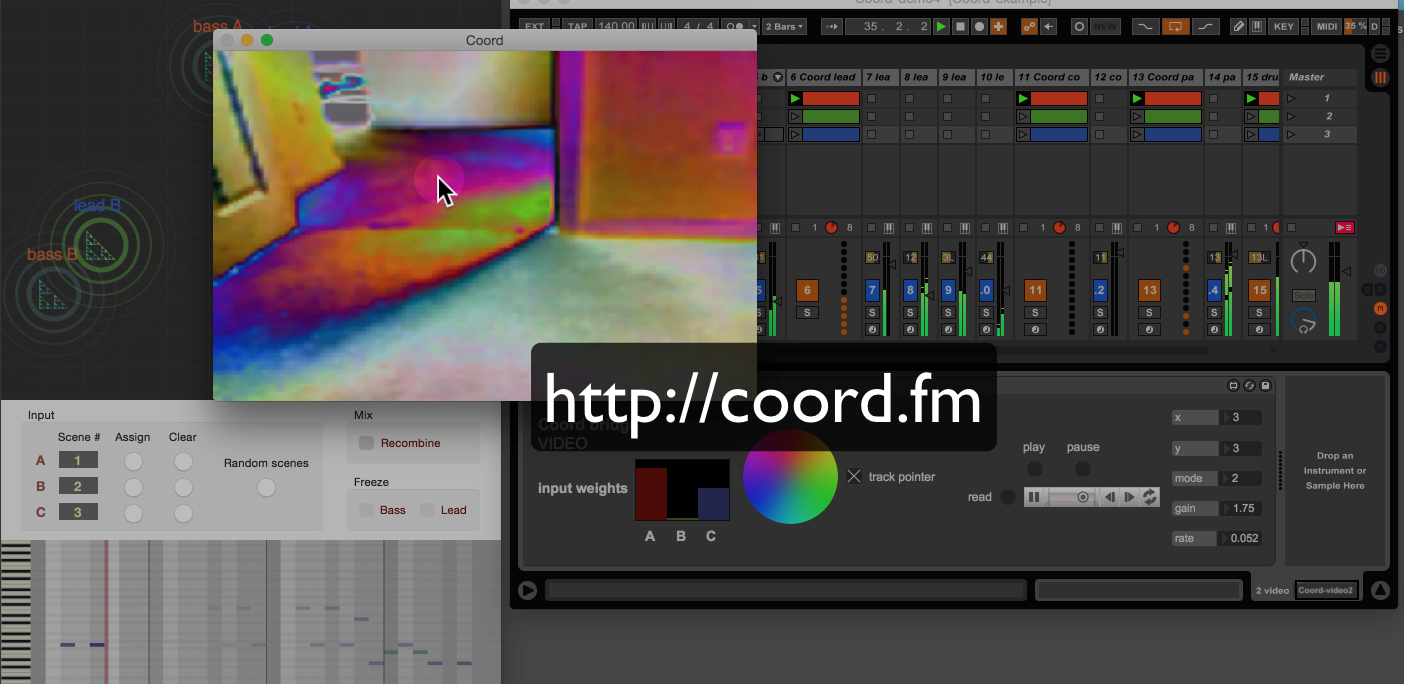
Task: Show arrangement view with lines icon
Action: (x=1380, y=53)
